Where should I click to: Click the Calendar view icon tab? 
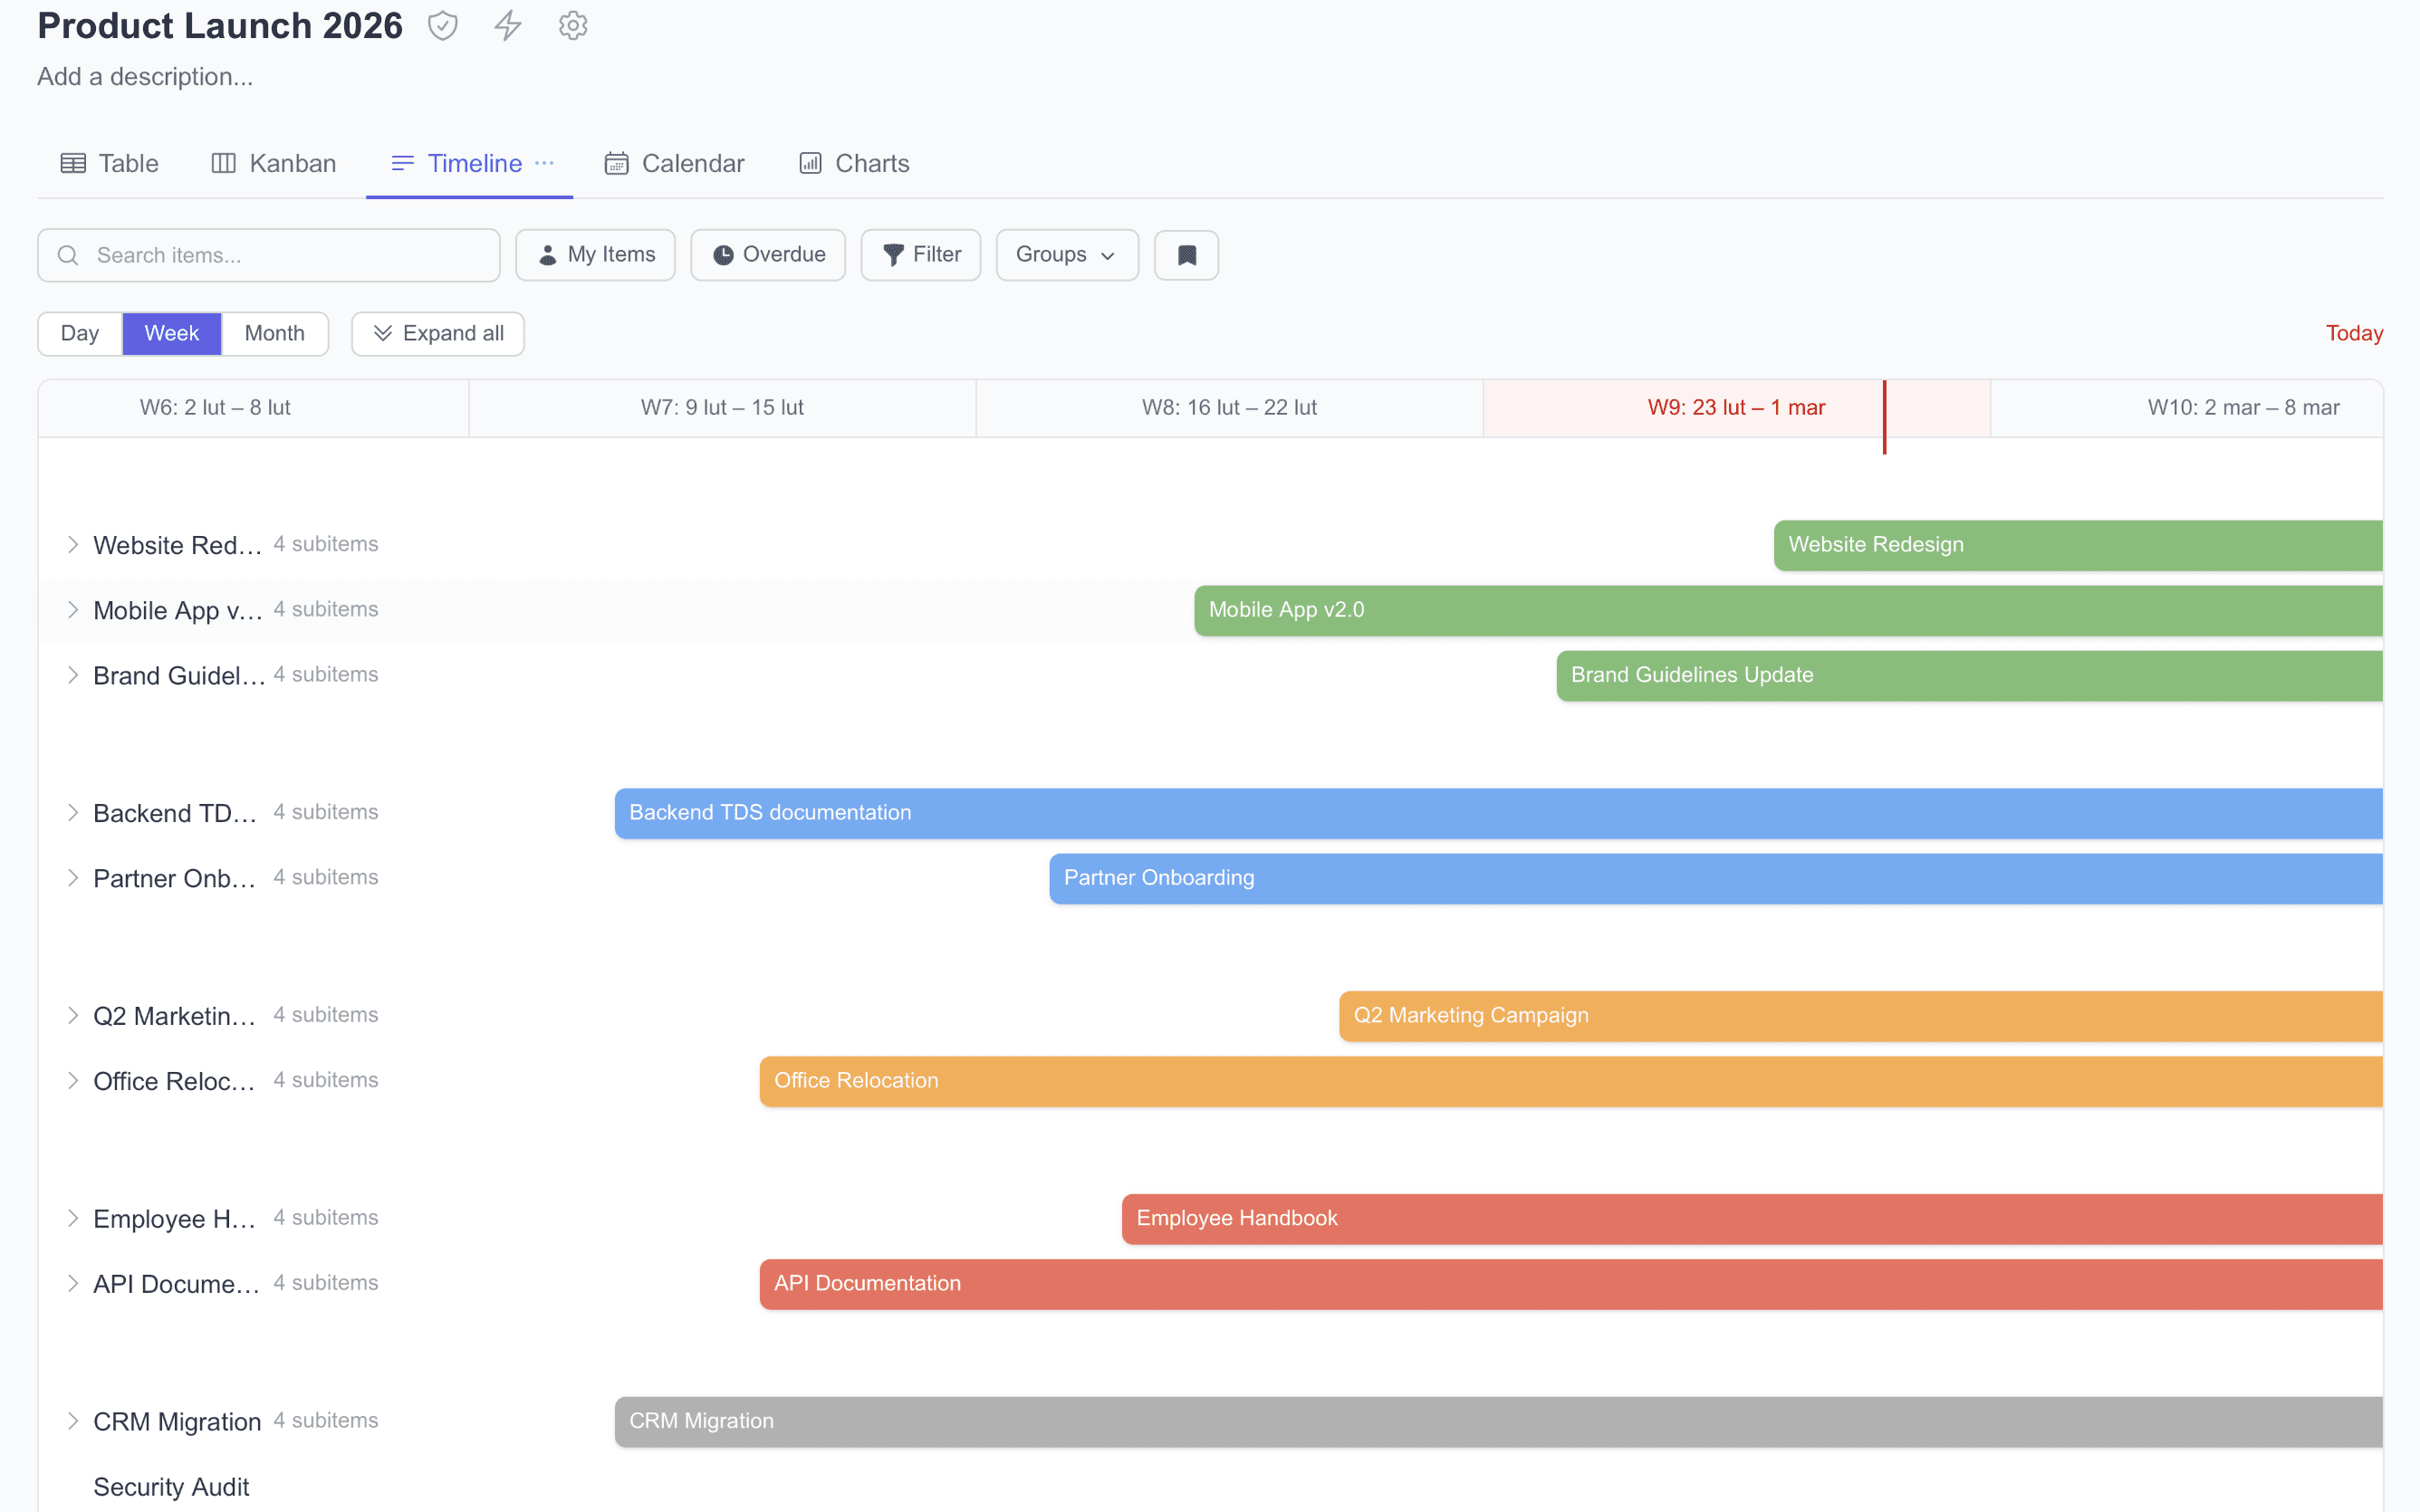(x=616, y=163)
